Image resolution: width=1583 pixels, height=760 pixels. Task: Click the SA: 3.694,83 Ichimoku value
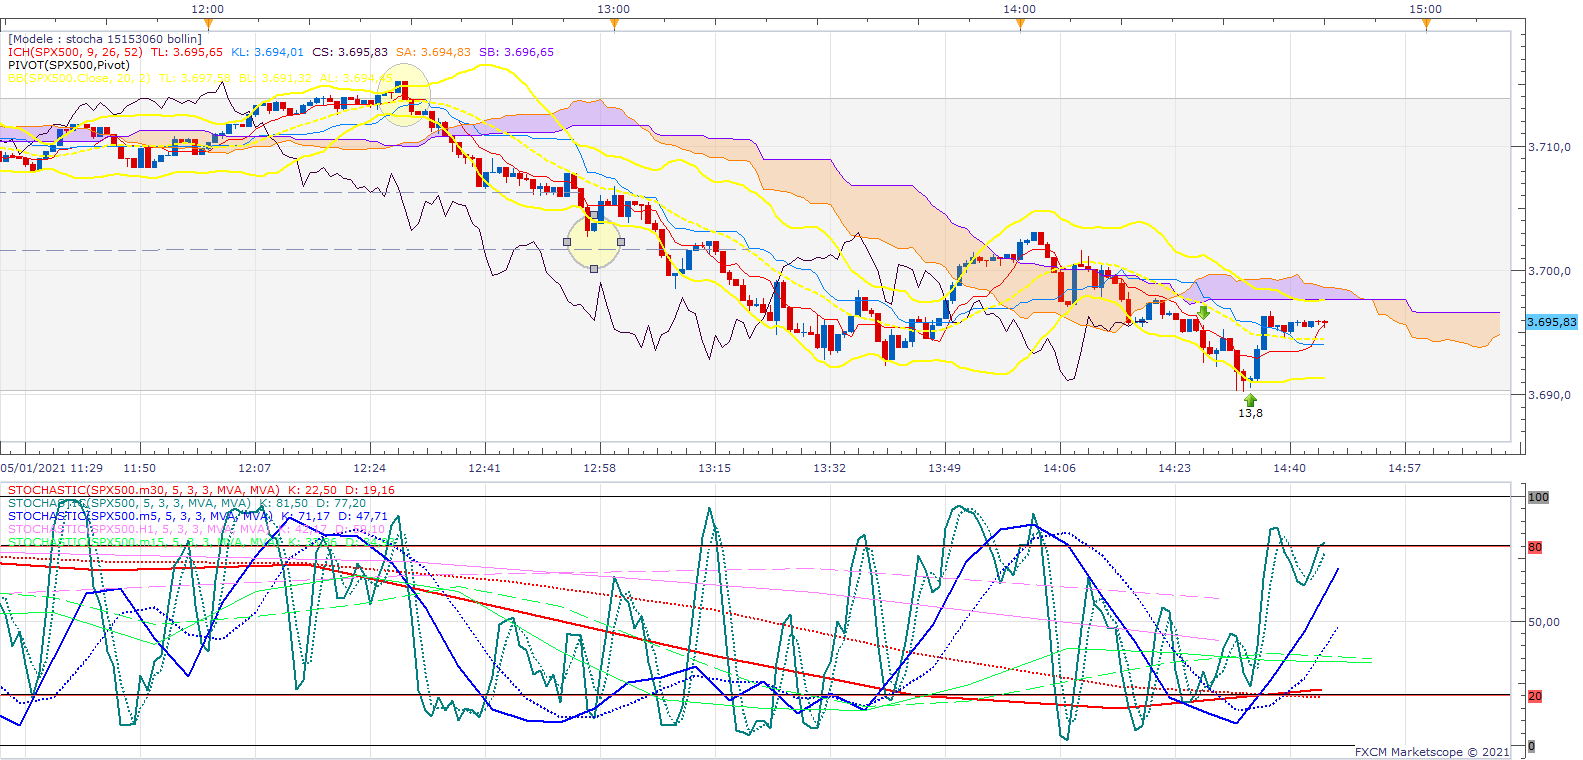pos(433,52)
